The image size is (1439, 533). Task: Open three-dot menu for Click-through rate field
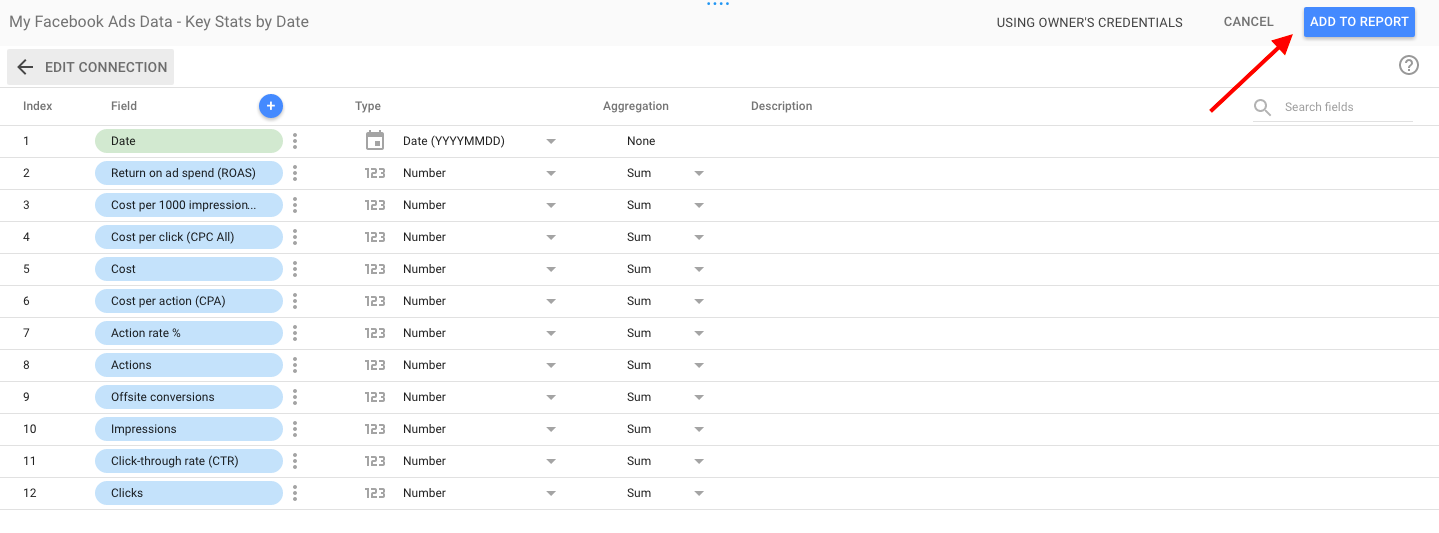295,461
